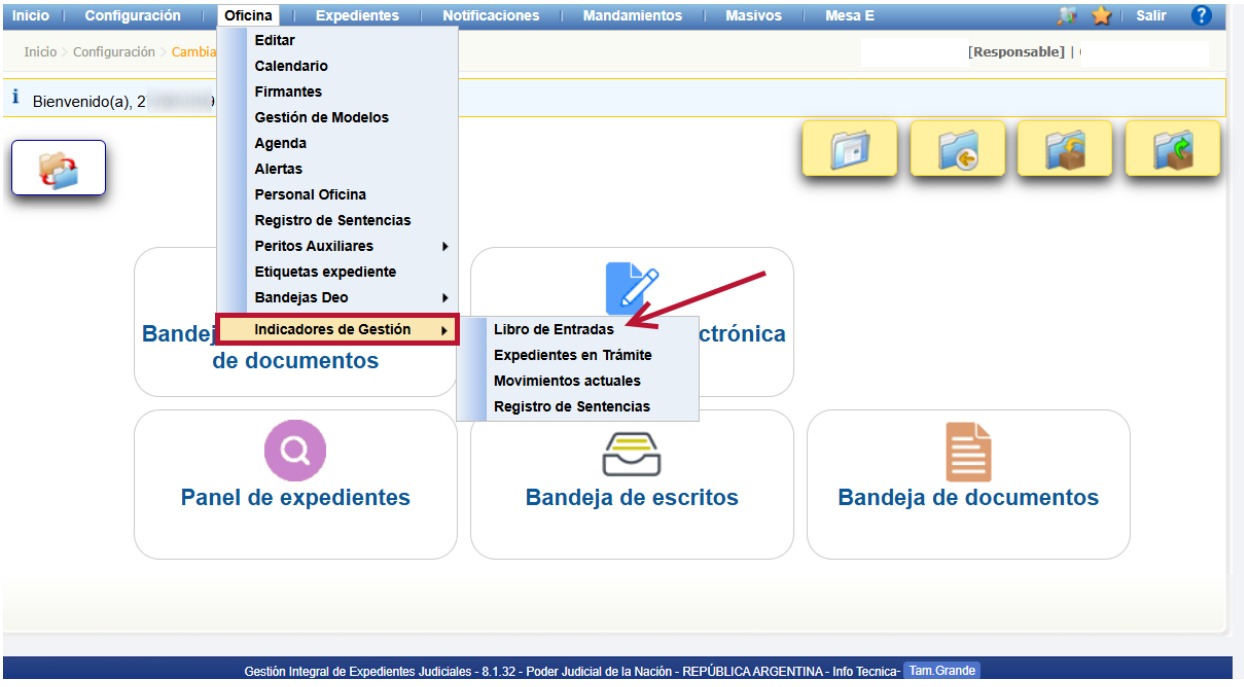Select Libro de Entradas from submenu

pyautogui.click(x=554, y=329)
